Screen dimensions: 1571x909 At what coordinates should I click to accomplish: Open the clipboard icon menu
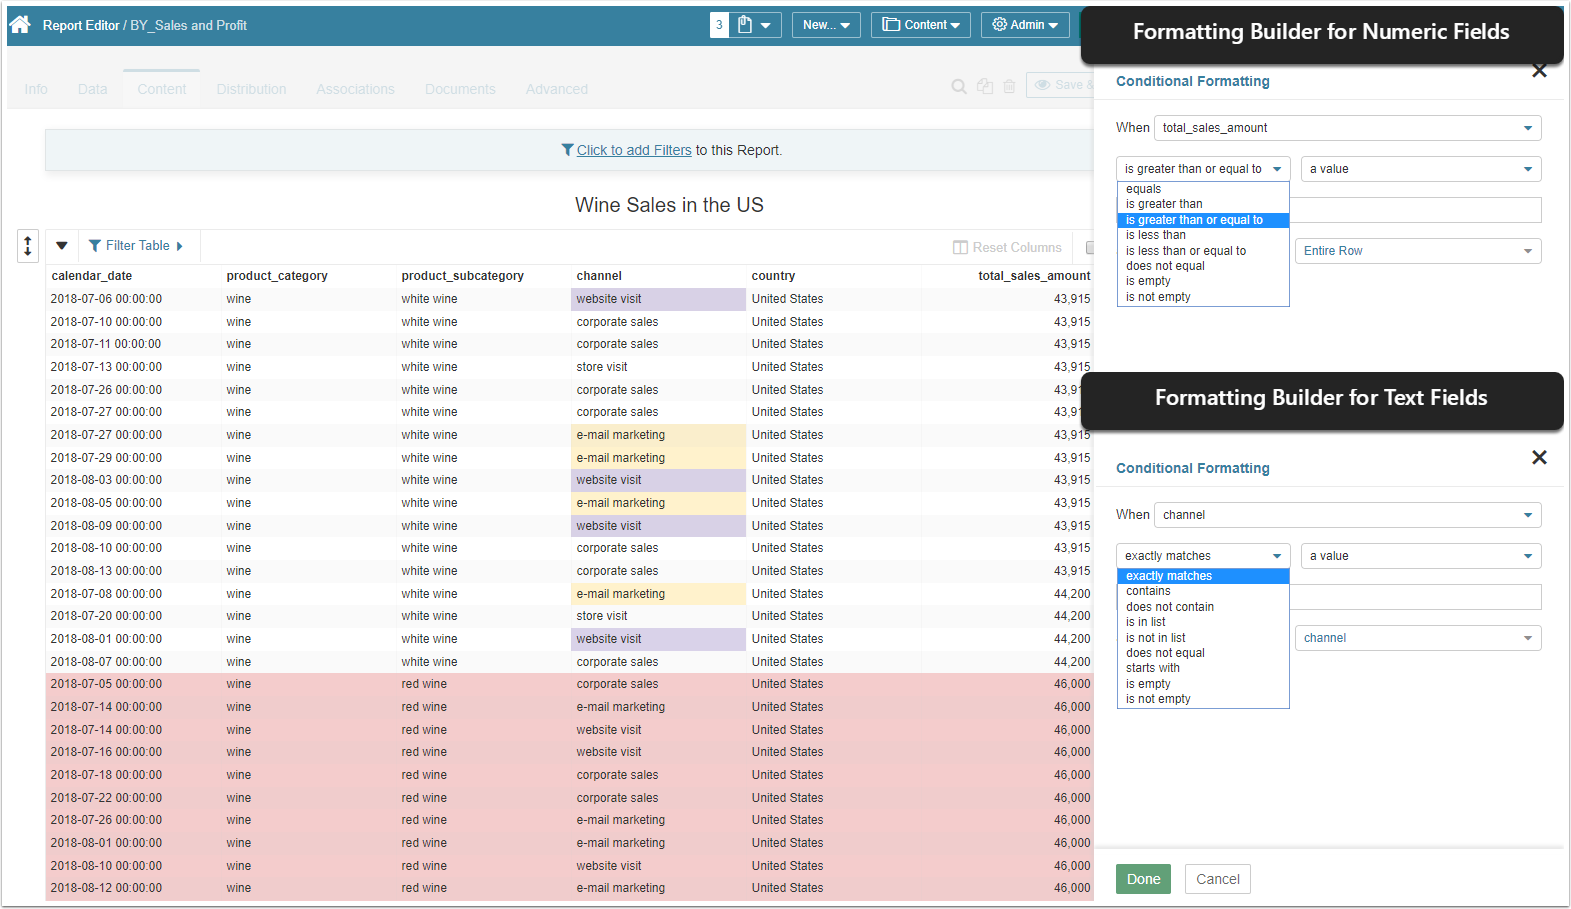(x=755, y=25)
